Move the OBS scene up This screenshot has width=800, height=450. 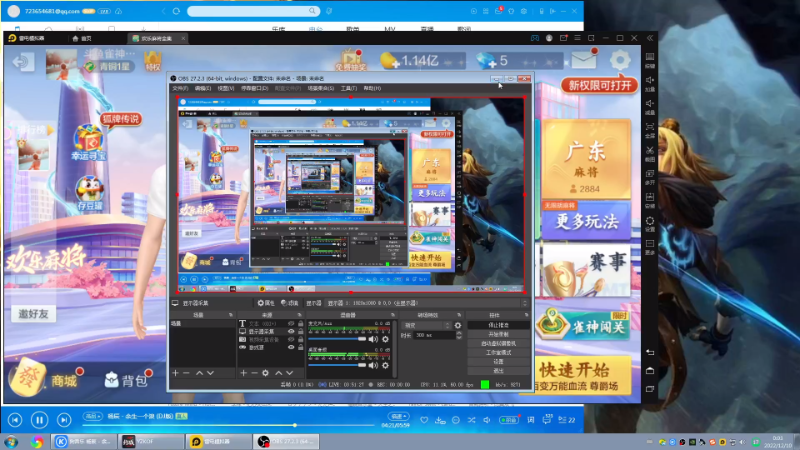coord(199,373)
